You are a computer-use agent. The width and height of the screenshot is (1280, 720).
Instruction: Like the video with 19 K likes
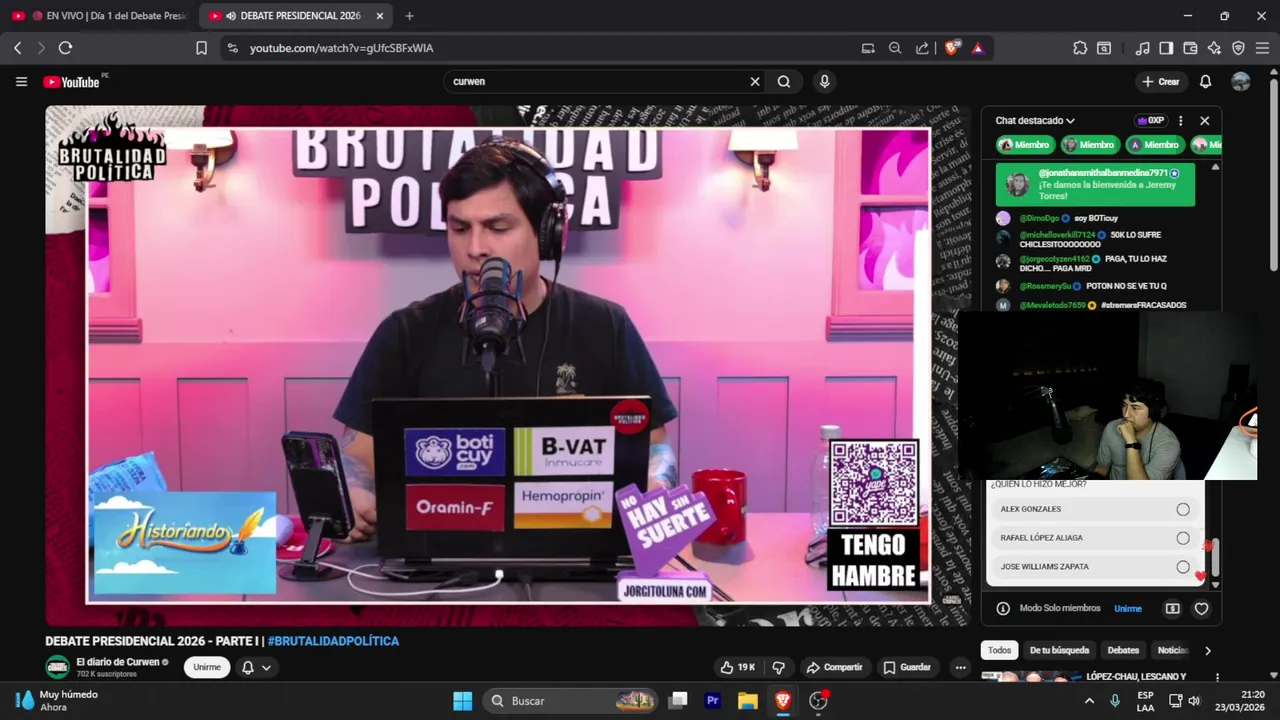[x=738, y=667]
